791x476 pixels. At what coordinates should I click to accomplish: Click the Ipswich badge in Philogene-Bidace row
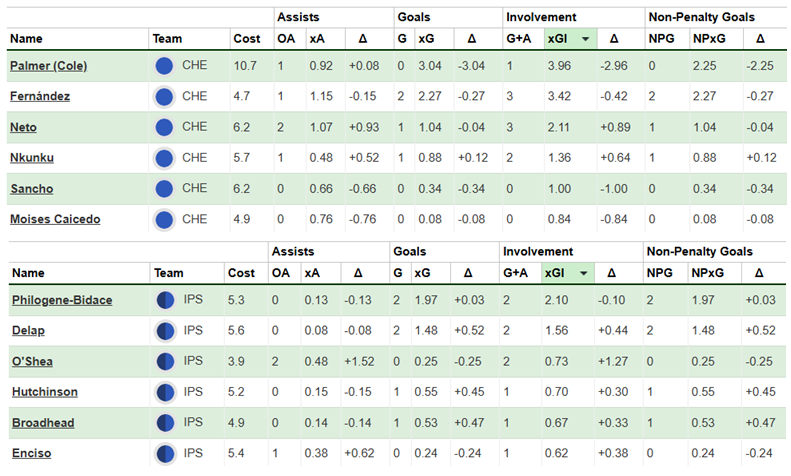165,300
